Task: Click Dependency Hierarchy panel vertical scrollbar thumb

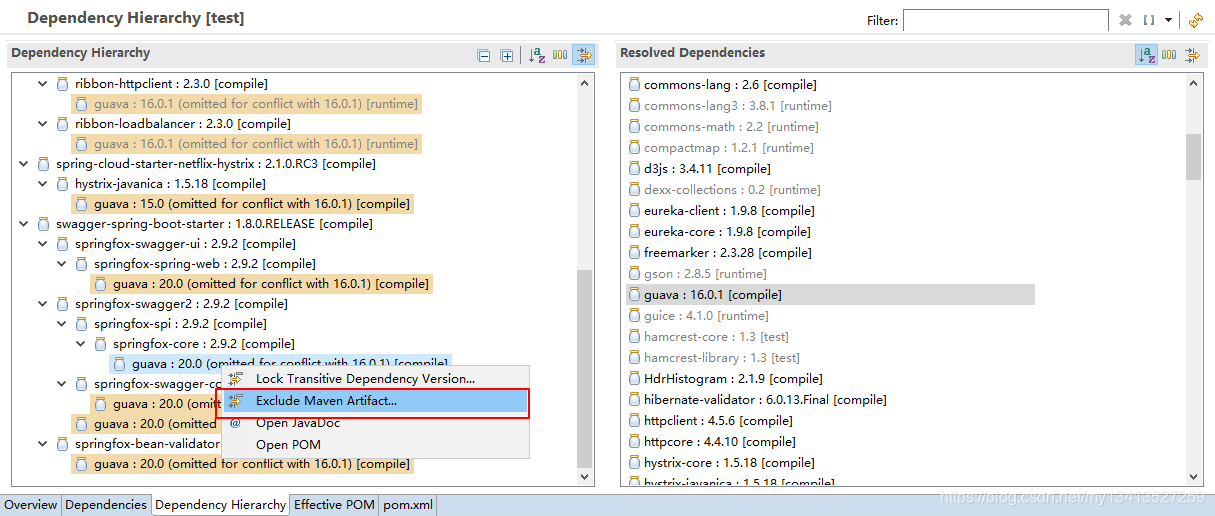Action: [585, 370]
